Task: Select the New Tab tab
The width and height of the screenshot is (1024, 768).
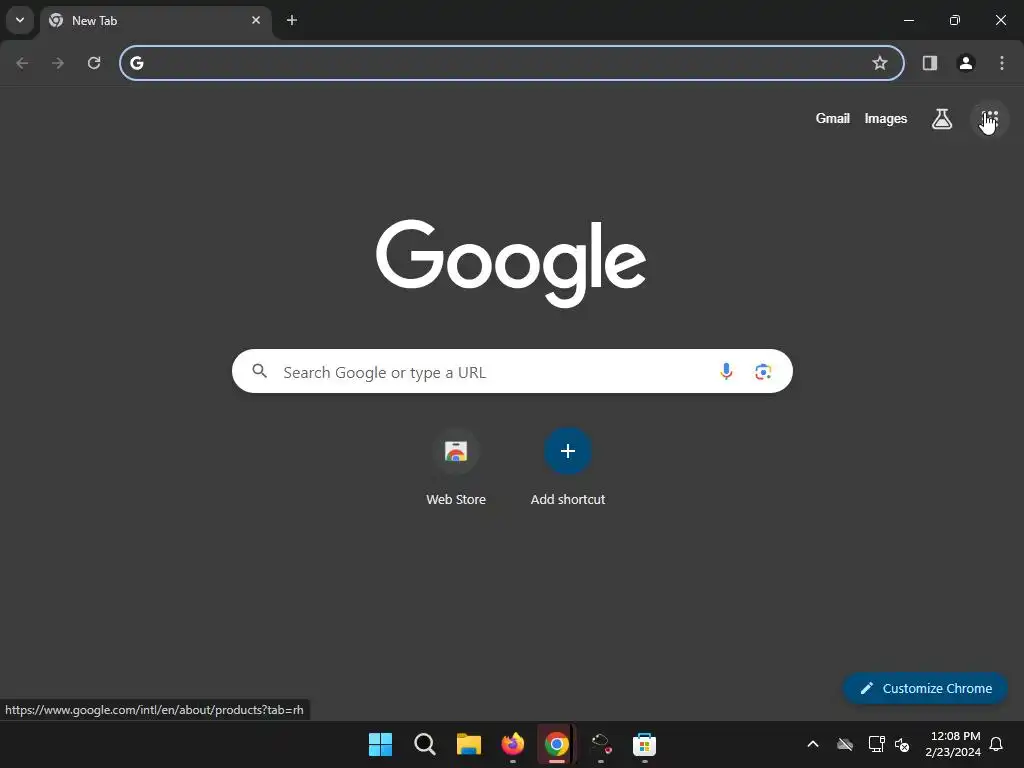Action: point(155,21)
